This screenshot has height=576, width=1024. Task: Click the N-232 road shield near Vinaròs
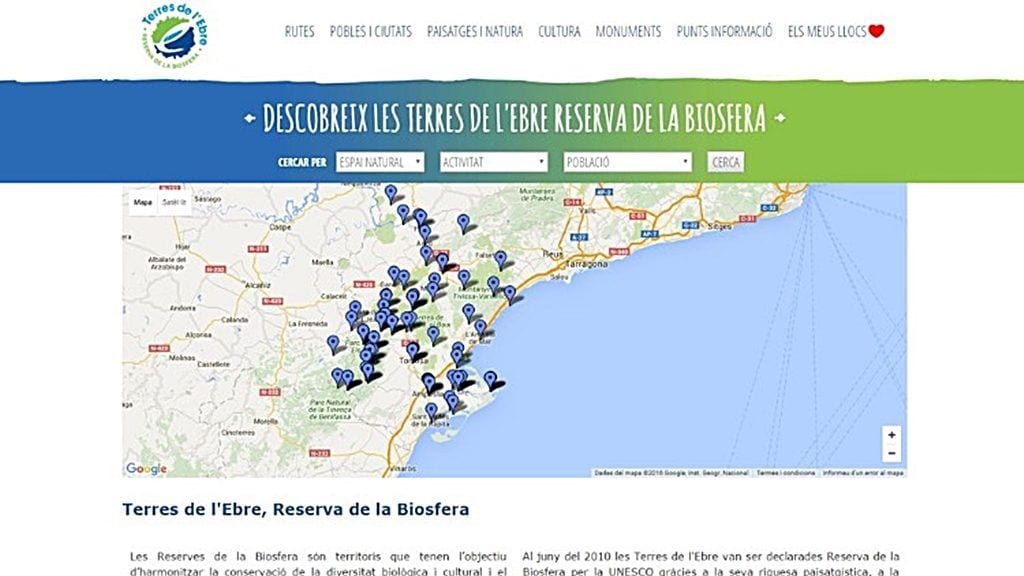pos(319,453)
